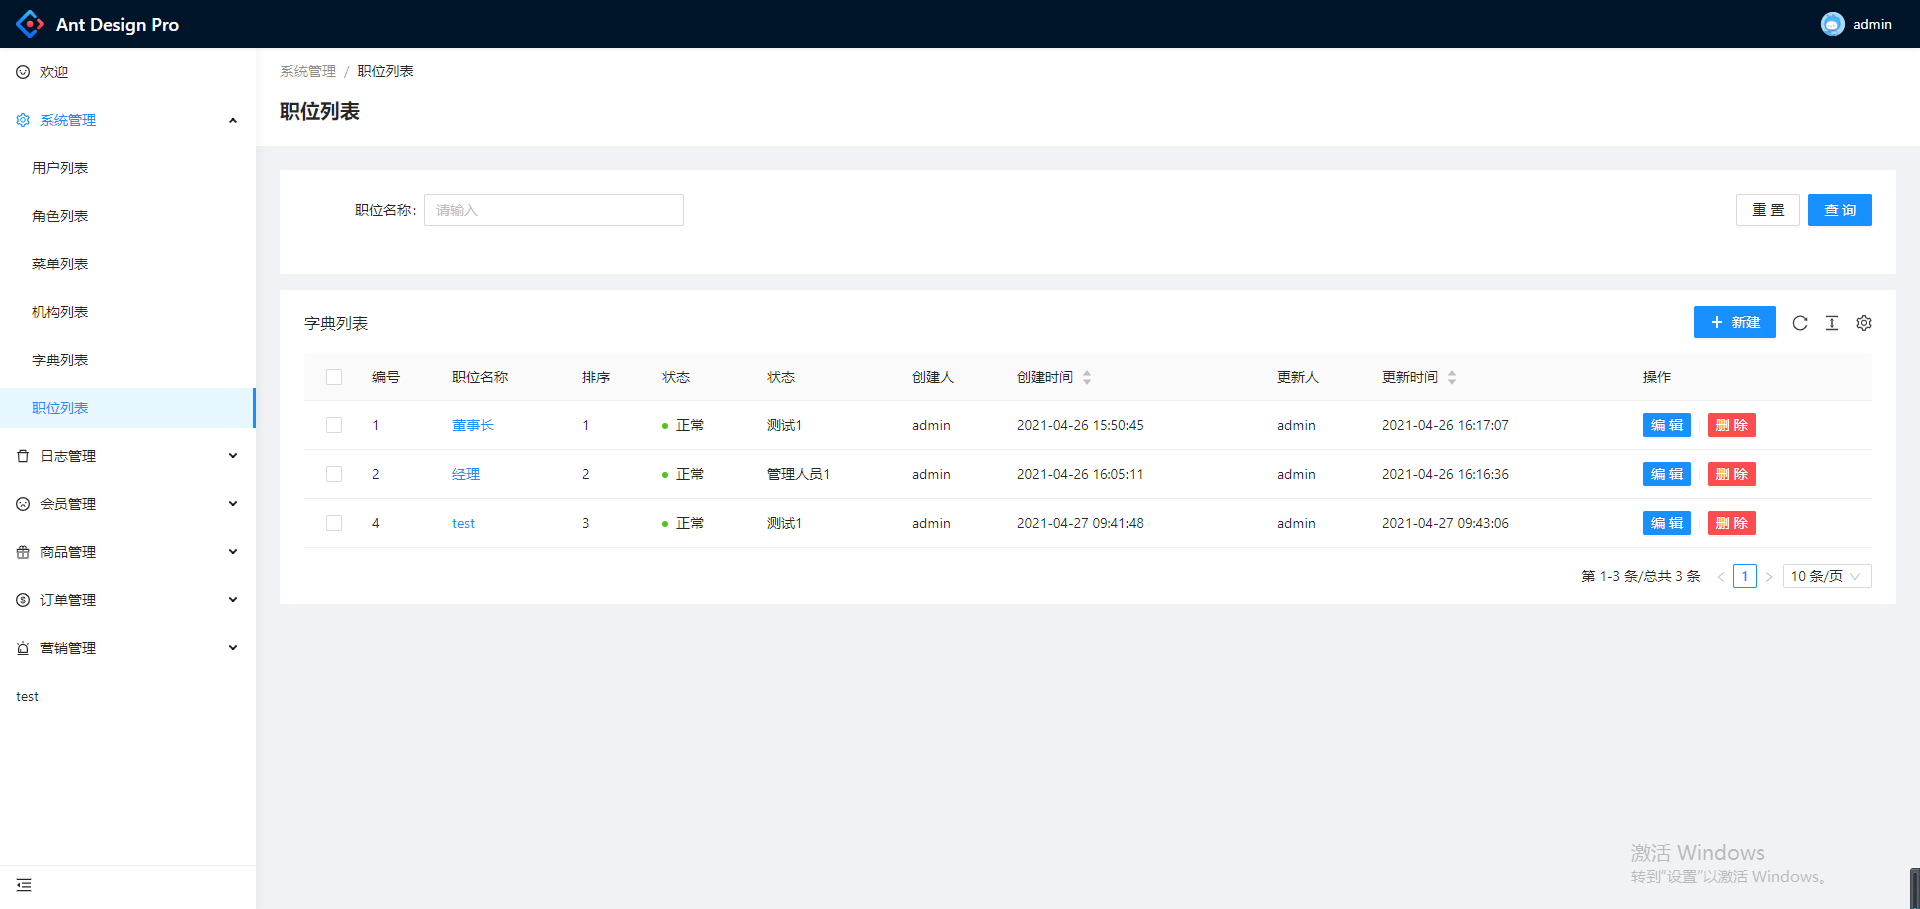The width and height of the screenshot is (1920, 909).
Task: Go to next page arrow
Action: 1769,577
